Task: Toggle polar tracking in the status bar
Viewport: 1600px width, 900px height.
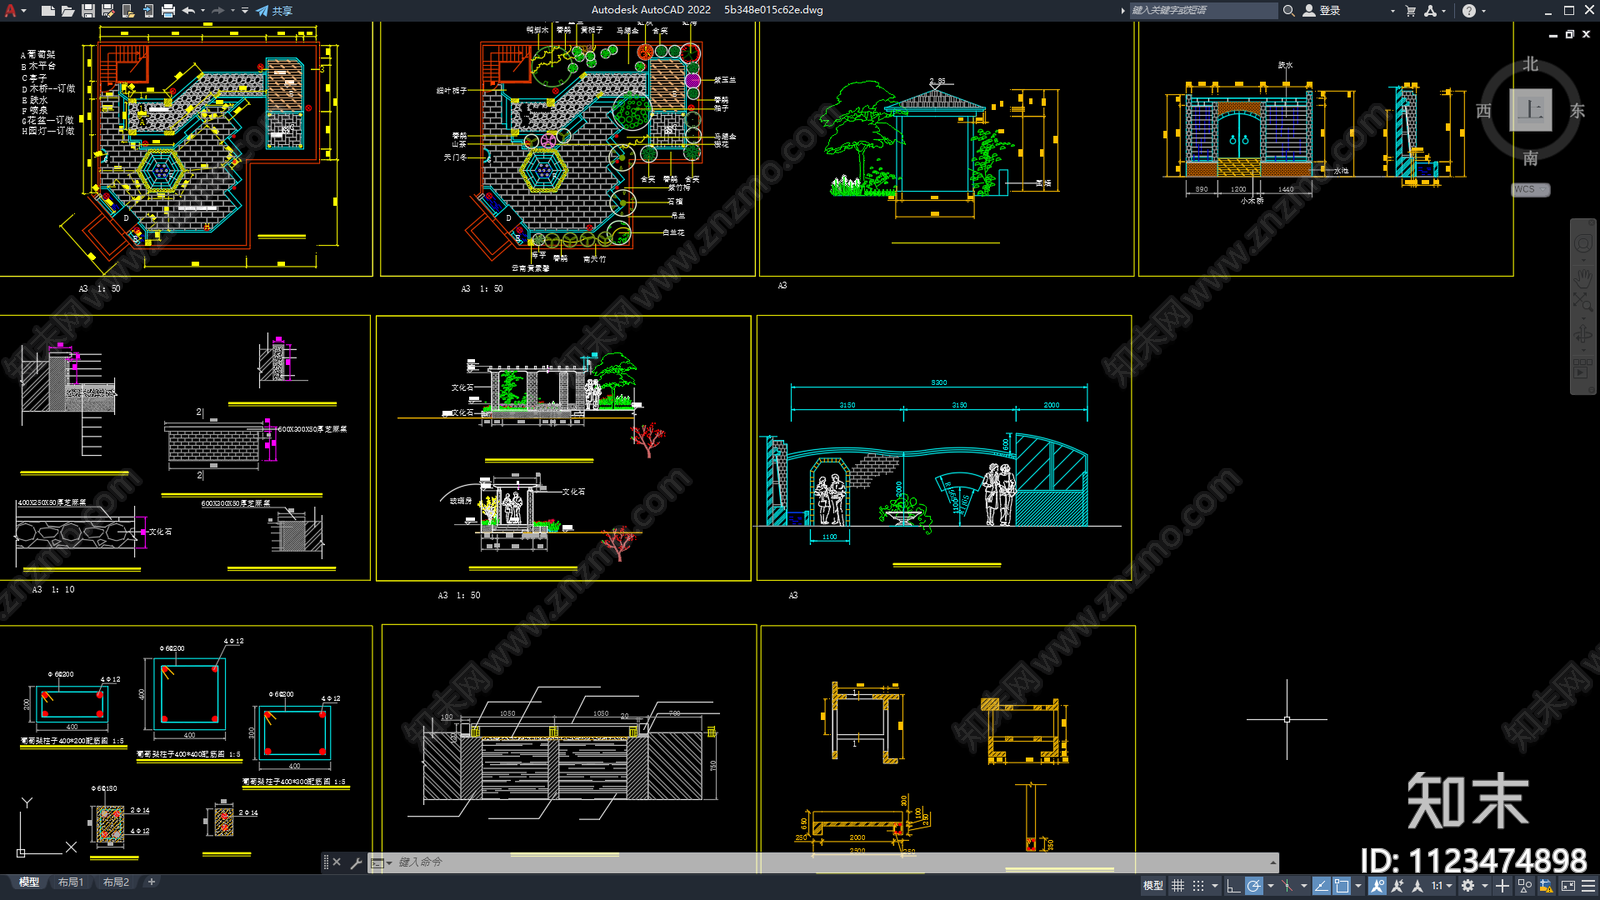Action: (1254, 886)
